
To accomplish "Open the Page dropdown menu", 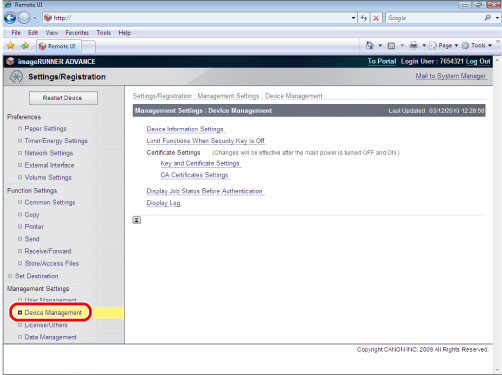I will click(x=444, y=45).
